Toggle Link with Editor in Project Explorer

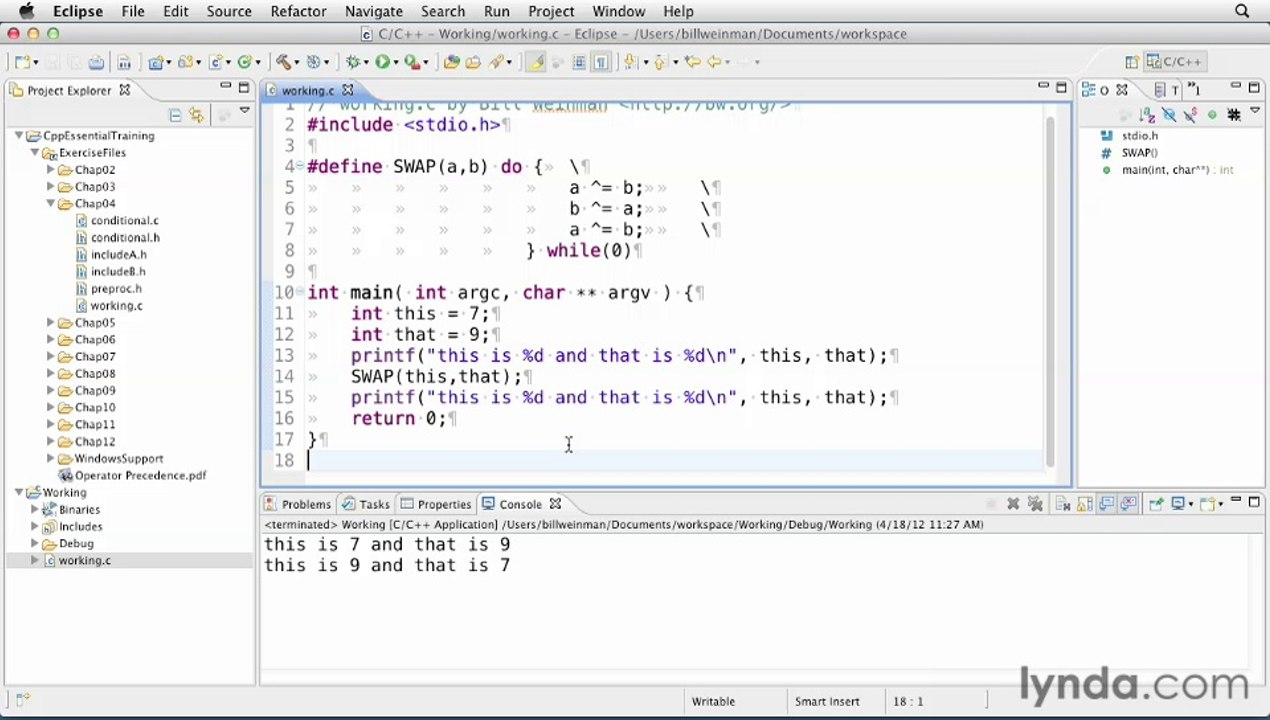pyautogui.click(x=196, y=115)
